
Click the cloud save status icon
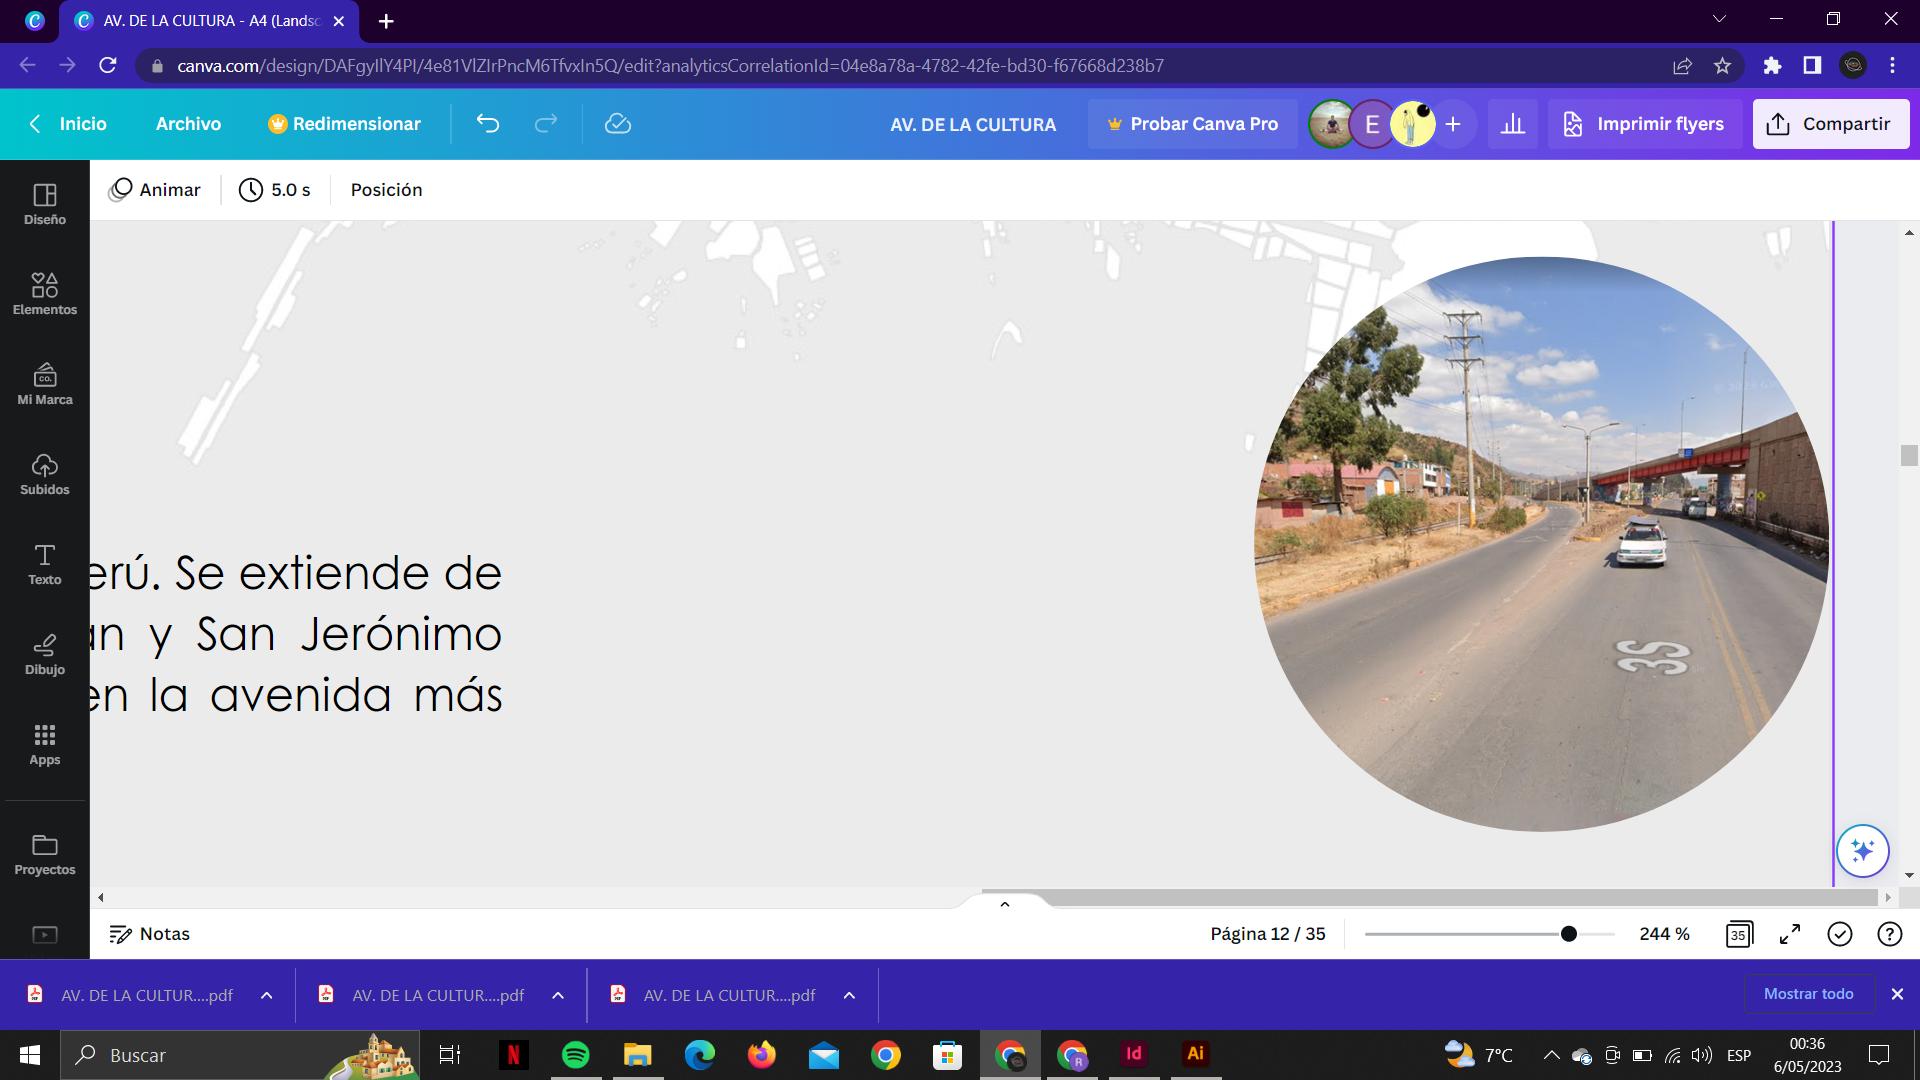pos(617,124)
